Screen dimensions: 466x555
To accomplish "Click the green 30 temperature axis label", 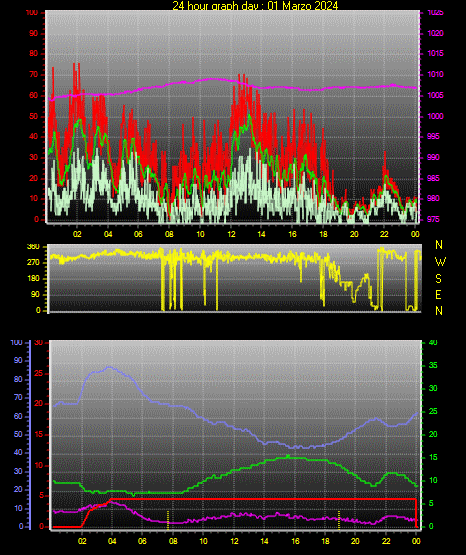I will tap(433, 388).
